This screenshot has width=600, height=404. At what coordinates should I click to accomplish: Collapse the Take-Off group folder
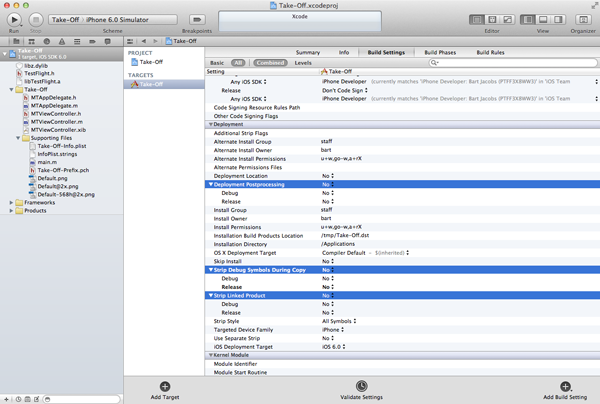pyautogui.click(x=11, y=90)
